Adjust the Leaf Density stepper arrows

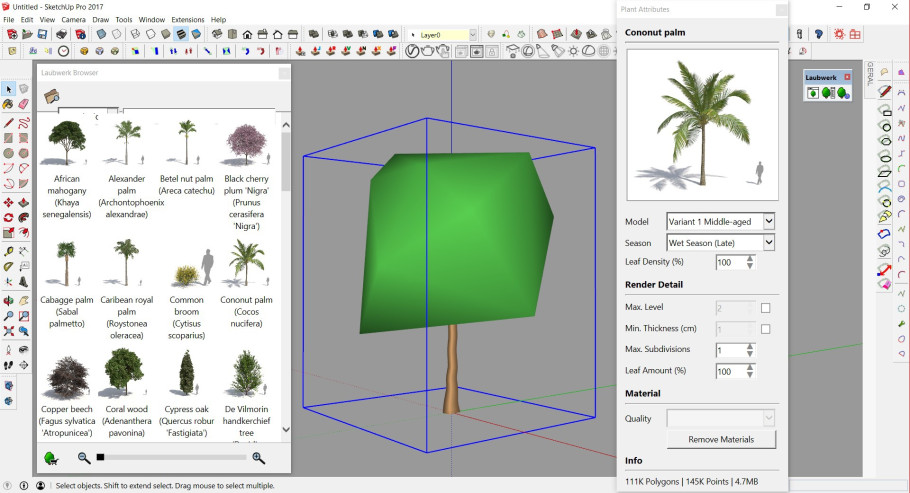750,262
